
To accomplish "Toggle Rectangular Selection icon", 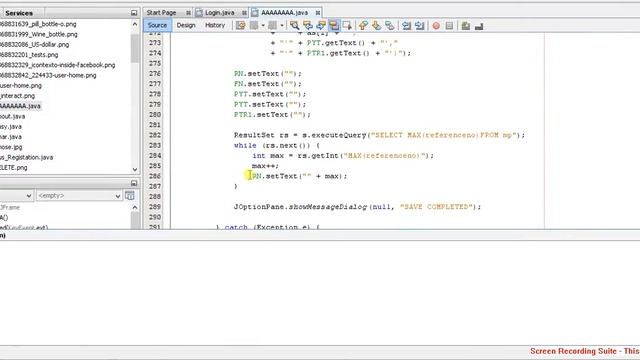I will tap(347, 26).
